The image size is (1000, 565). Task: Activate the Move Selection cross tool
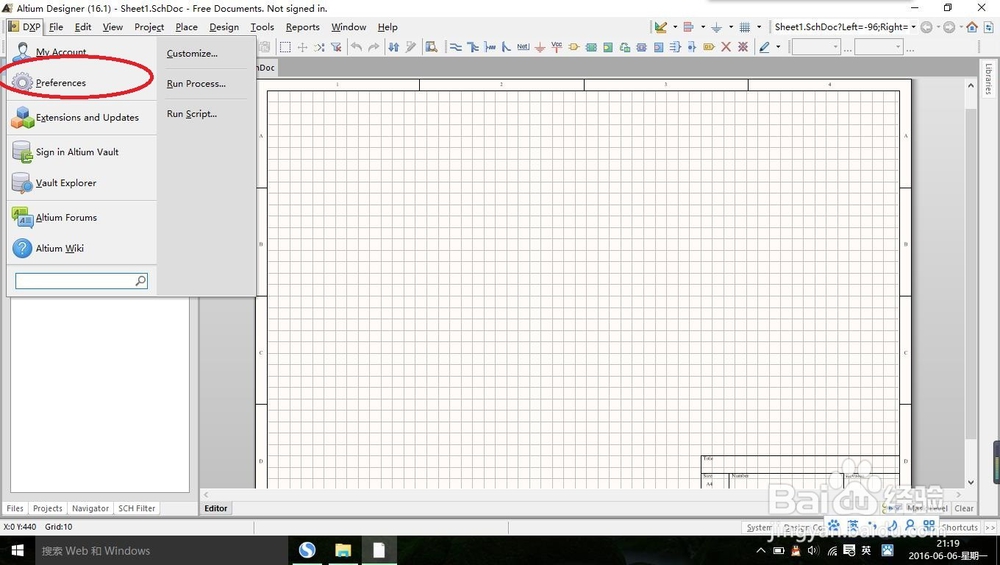302,47
